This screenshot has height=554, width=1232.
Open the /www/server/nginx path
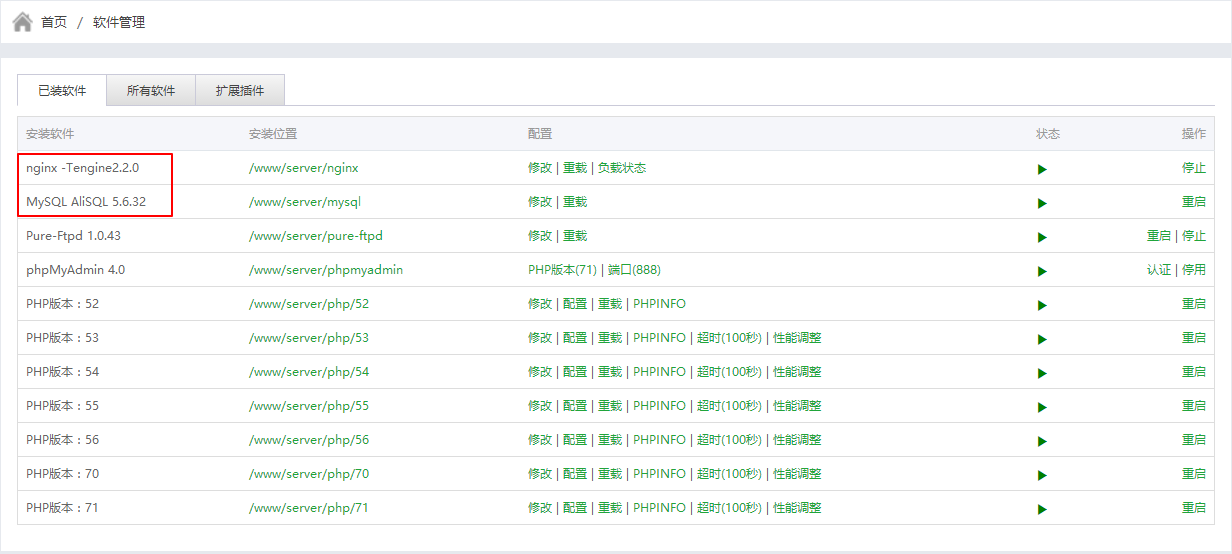point(304,168)
